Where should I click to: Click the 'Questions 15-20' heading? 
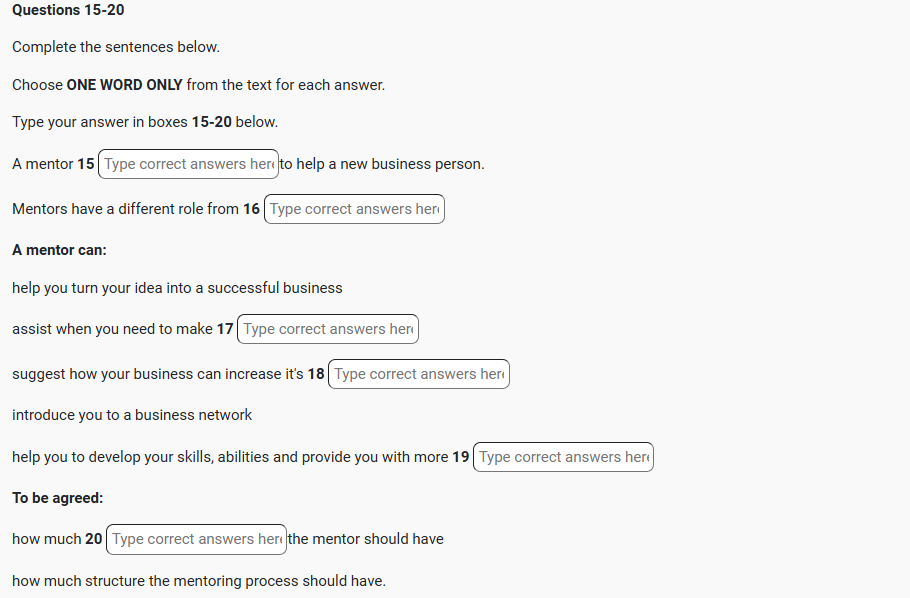(68, 10)
